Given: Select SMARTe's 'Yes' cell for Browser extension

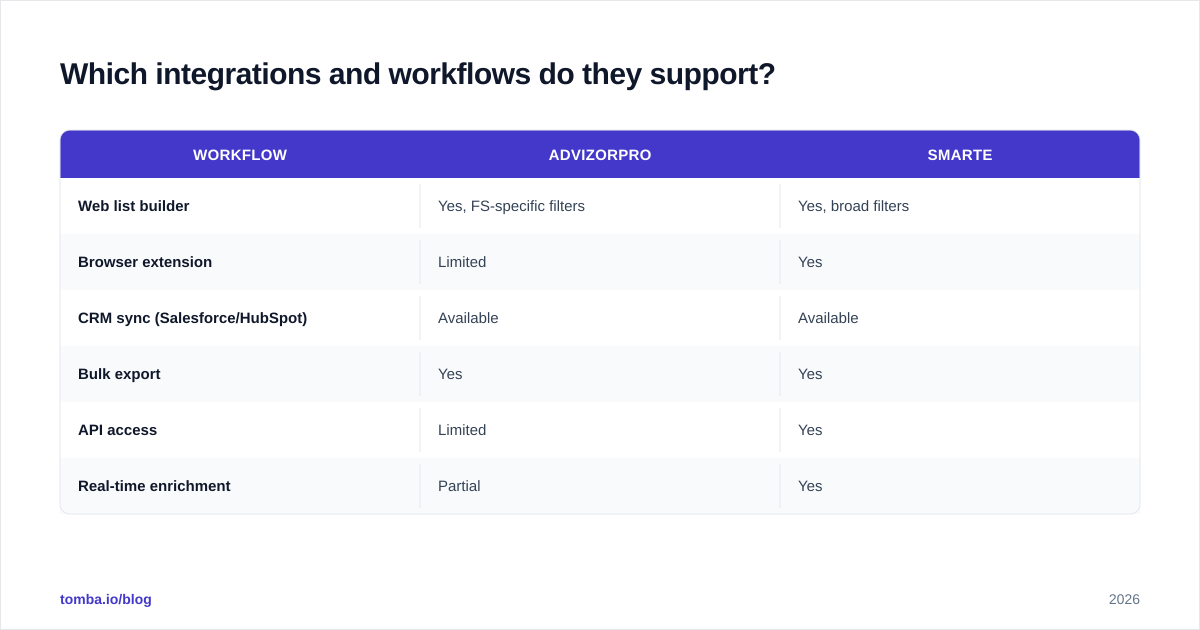Looking at the screenshot, I should click(x=960, y=262).
